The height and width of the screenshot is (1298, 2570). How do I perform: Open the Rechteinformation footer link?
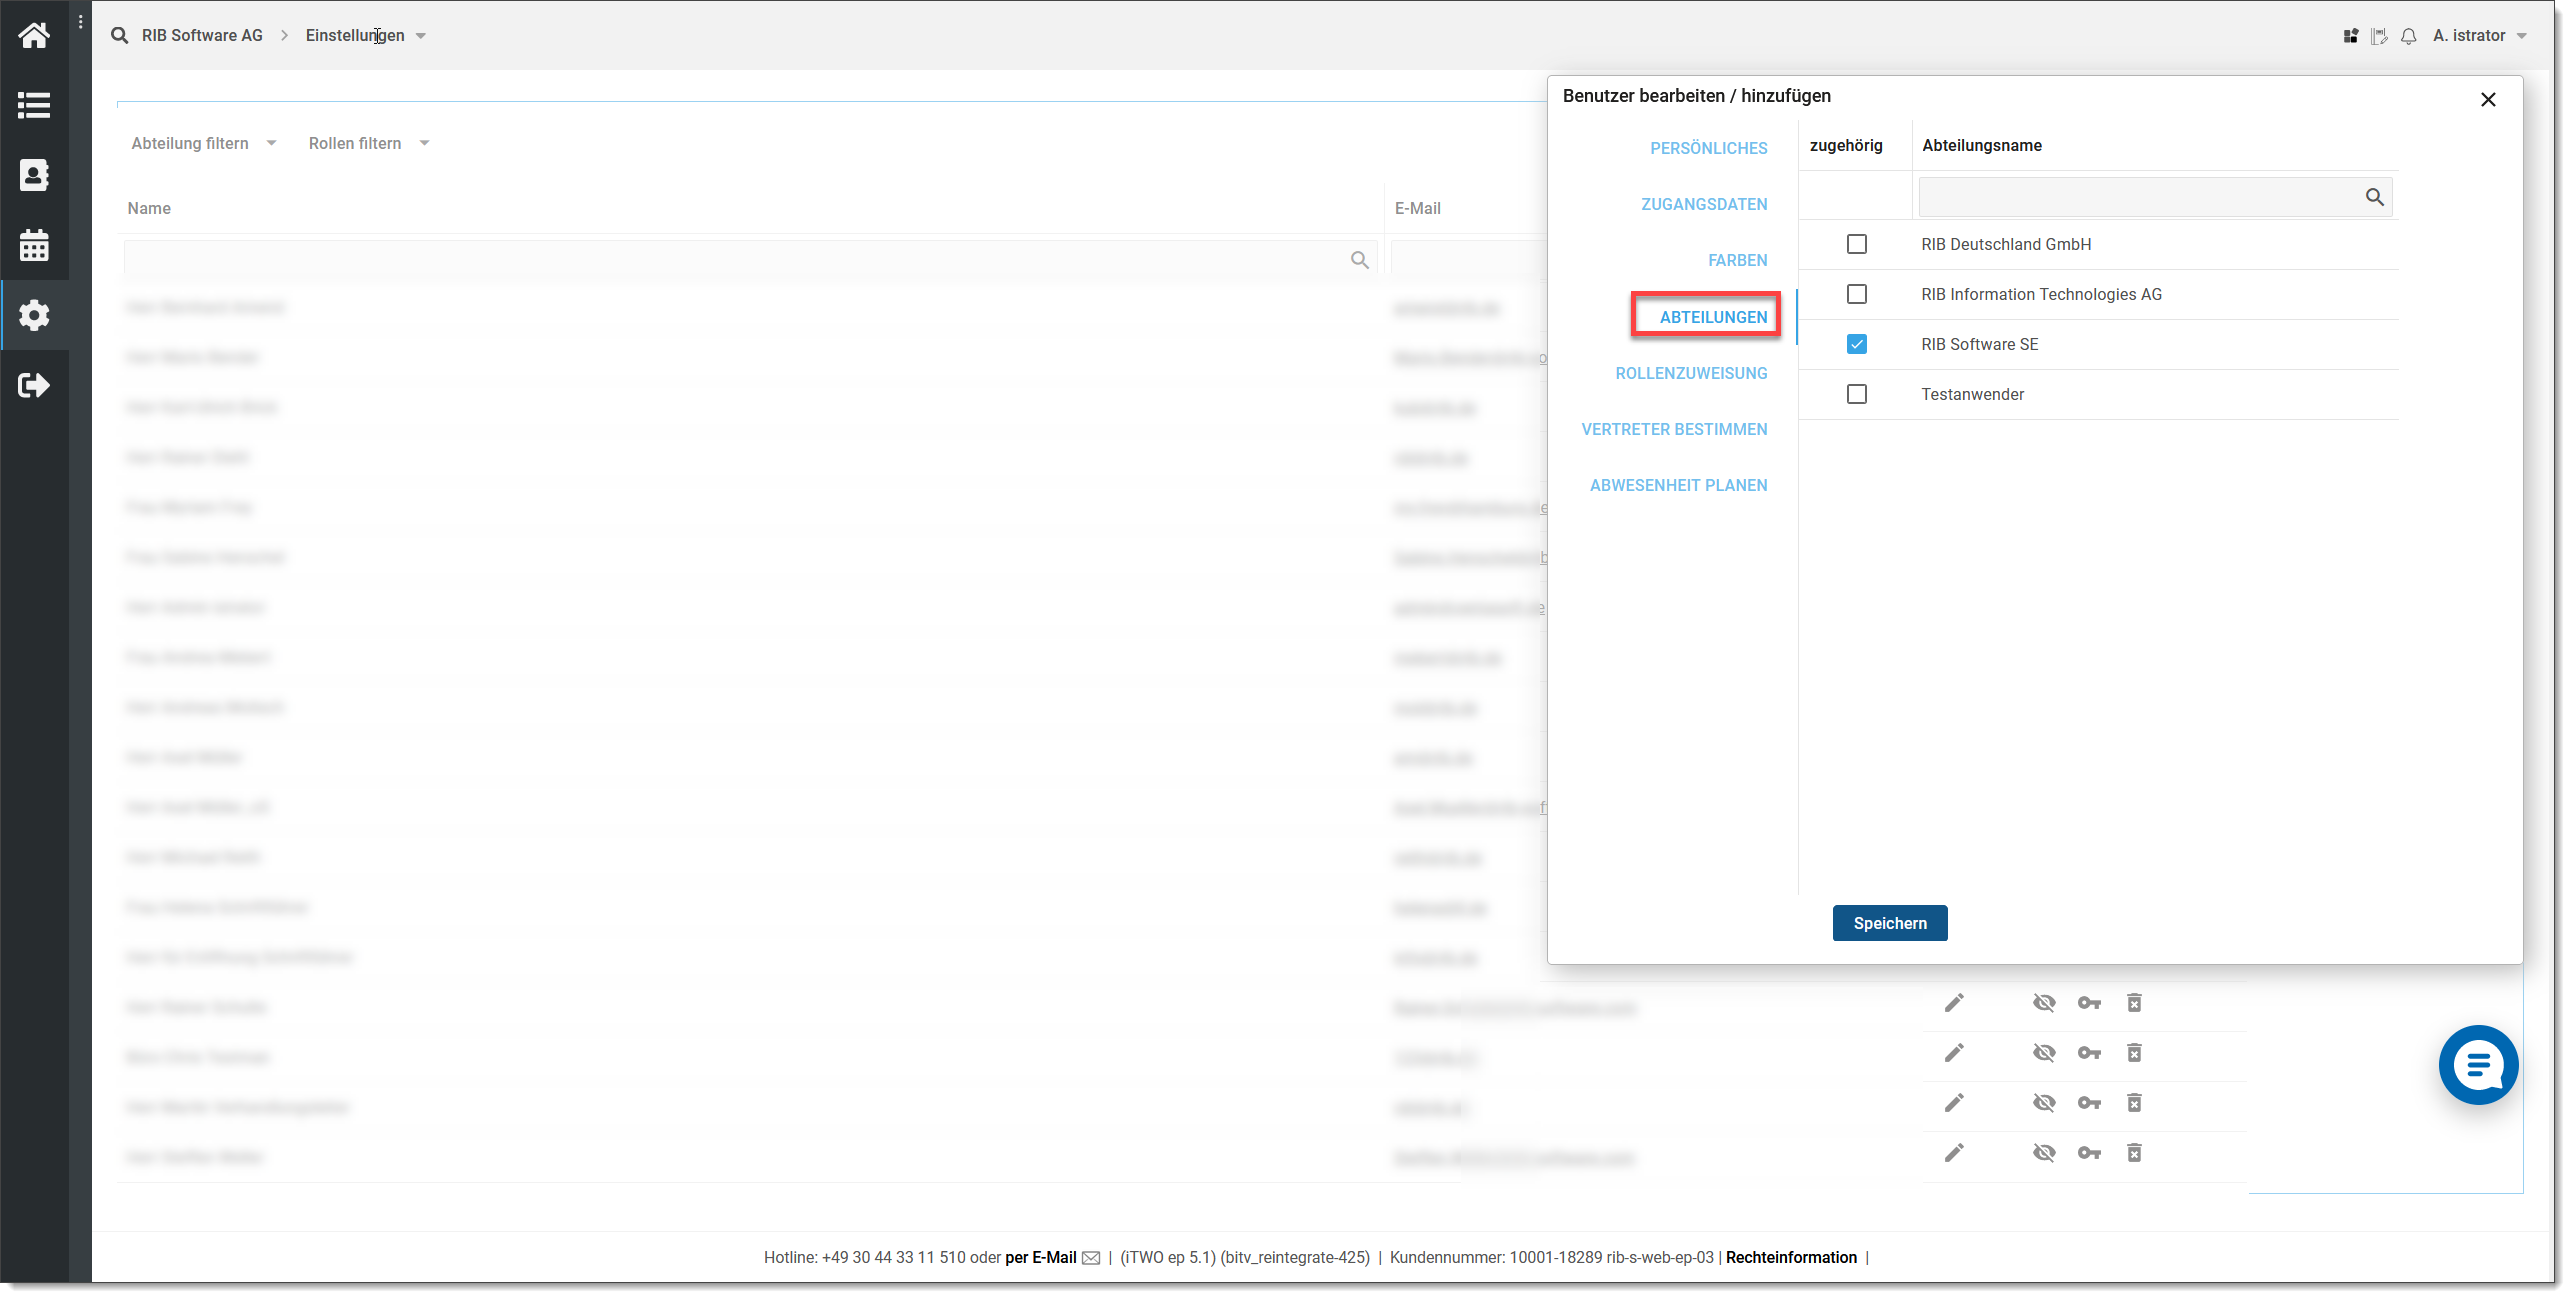(x=1791, y=1258)
